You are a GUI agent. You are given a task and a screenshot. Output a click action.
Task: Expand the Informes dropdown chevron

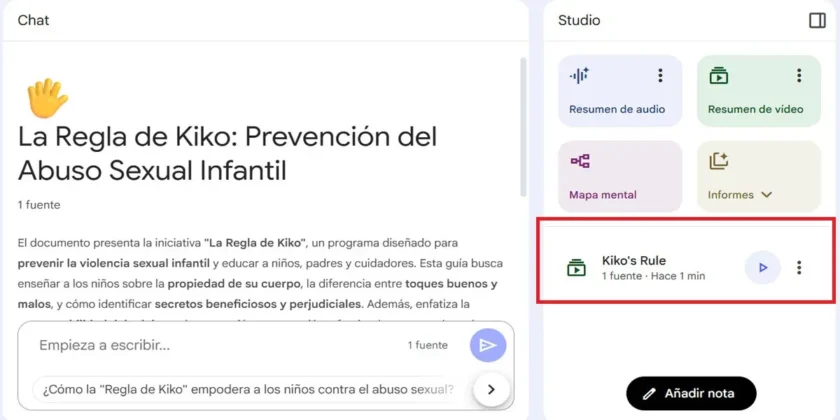click(x=767, y=195)
